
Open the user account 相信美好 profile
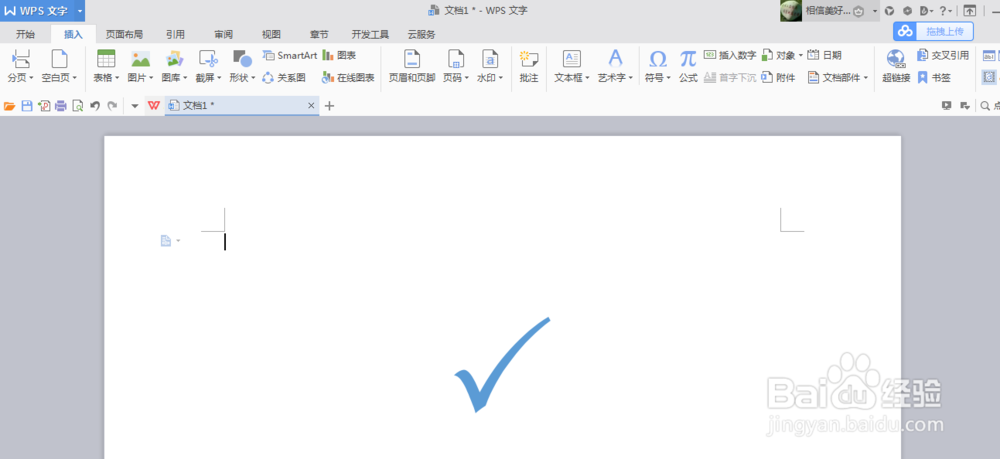(x=830, y=11)
